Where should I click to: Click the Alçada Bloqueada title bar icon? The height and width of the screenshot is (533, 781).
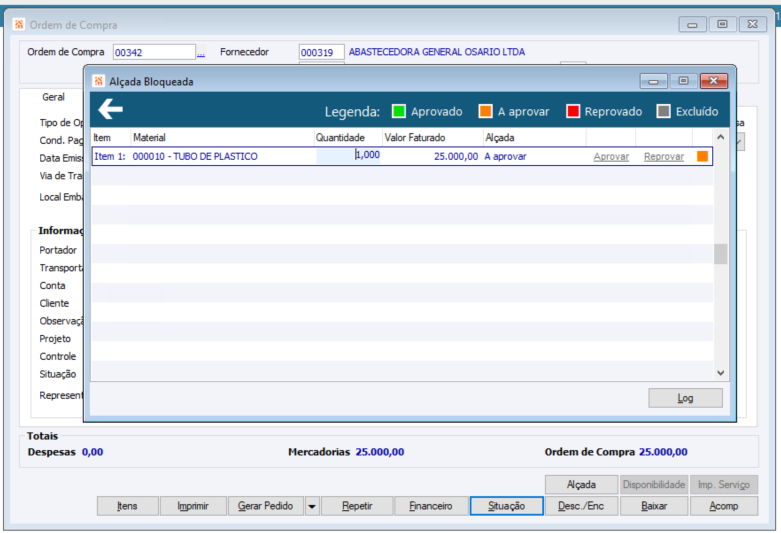pos(99,81)
